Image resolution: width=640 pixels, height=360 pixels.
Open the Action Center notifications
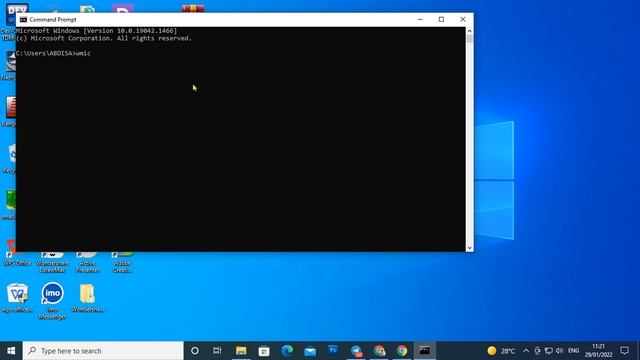[x=624, y=351]
